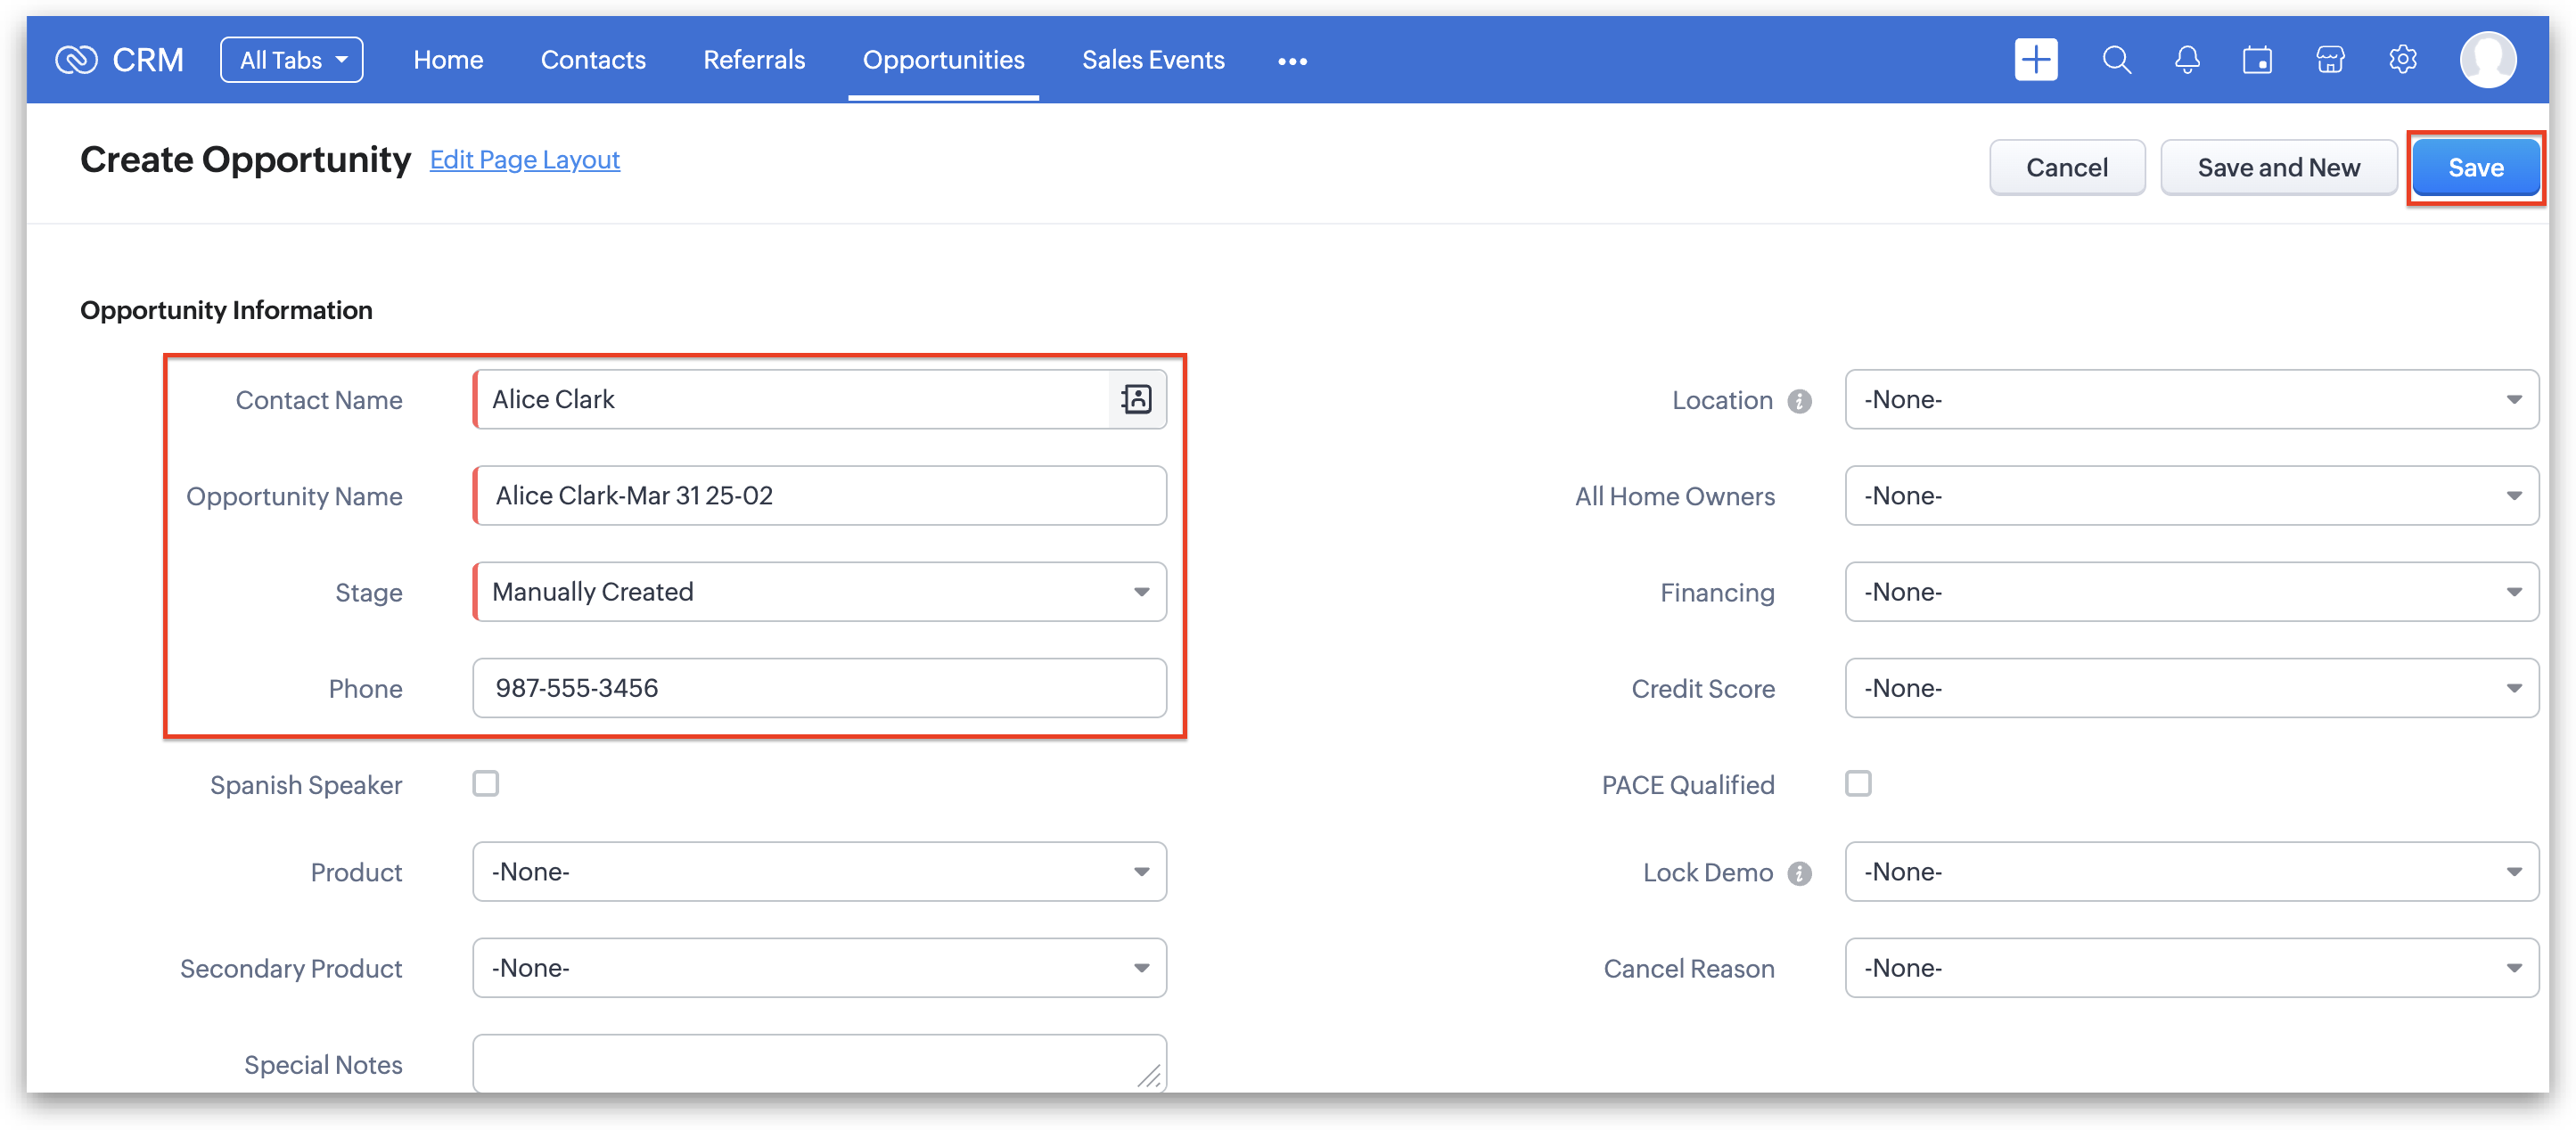Click the plus create-new icon
The width and height of the screenshot is (2576, 1130).
coord(2035,60)
